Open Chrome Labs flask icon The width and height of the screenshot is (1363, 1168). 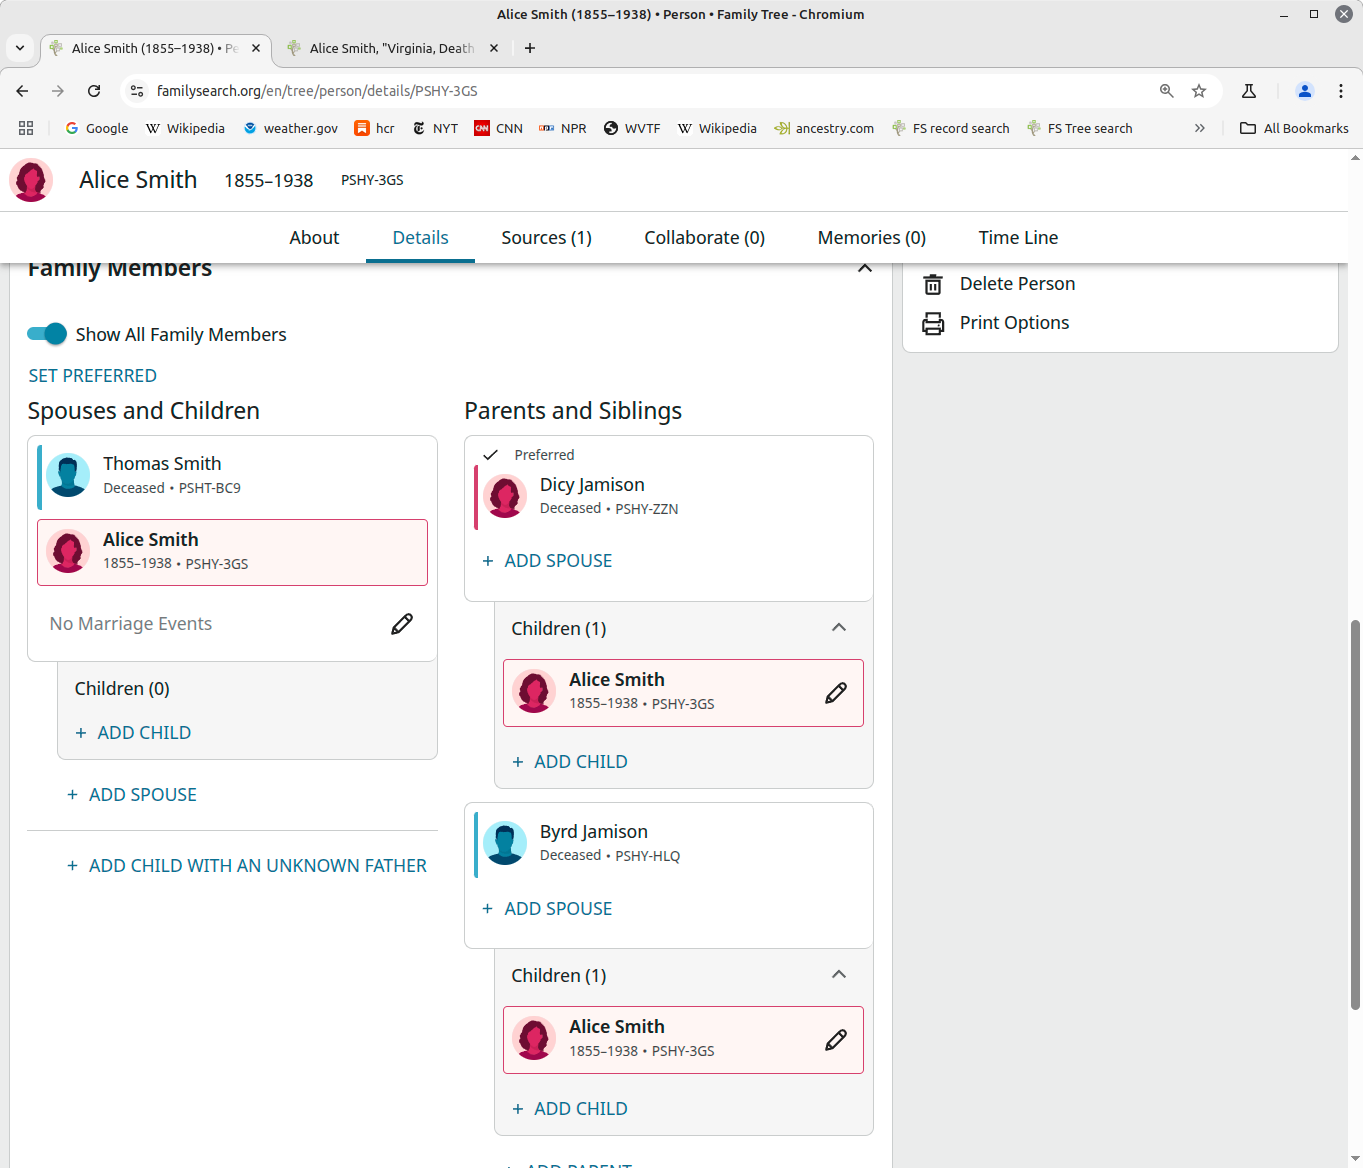(1249, 90)
